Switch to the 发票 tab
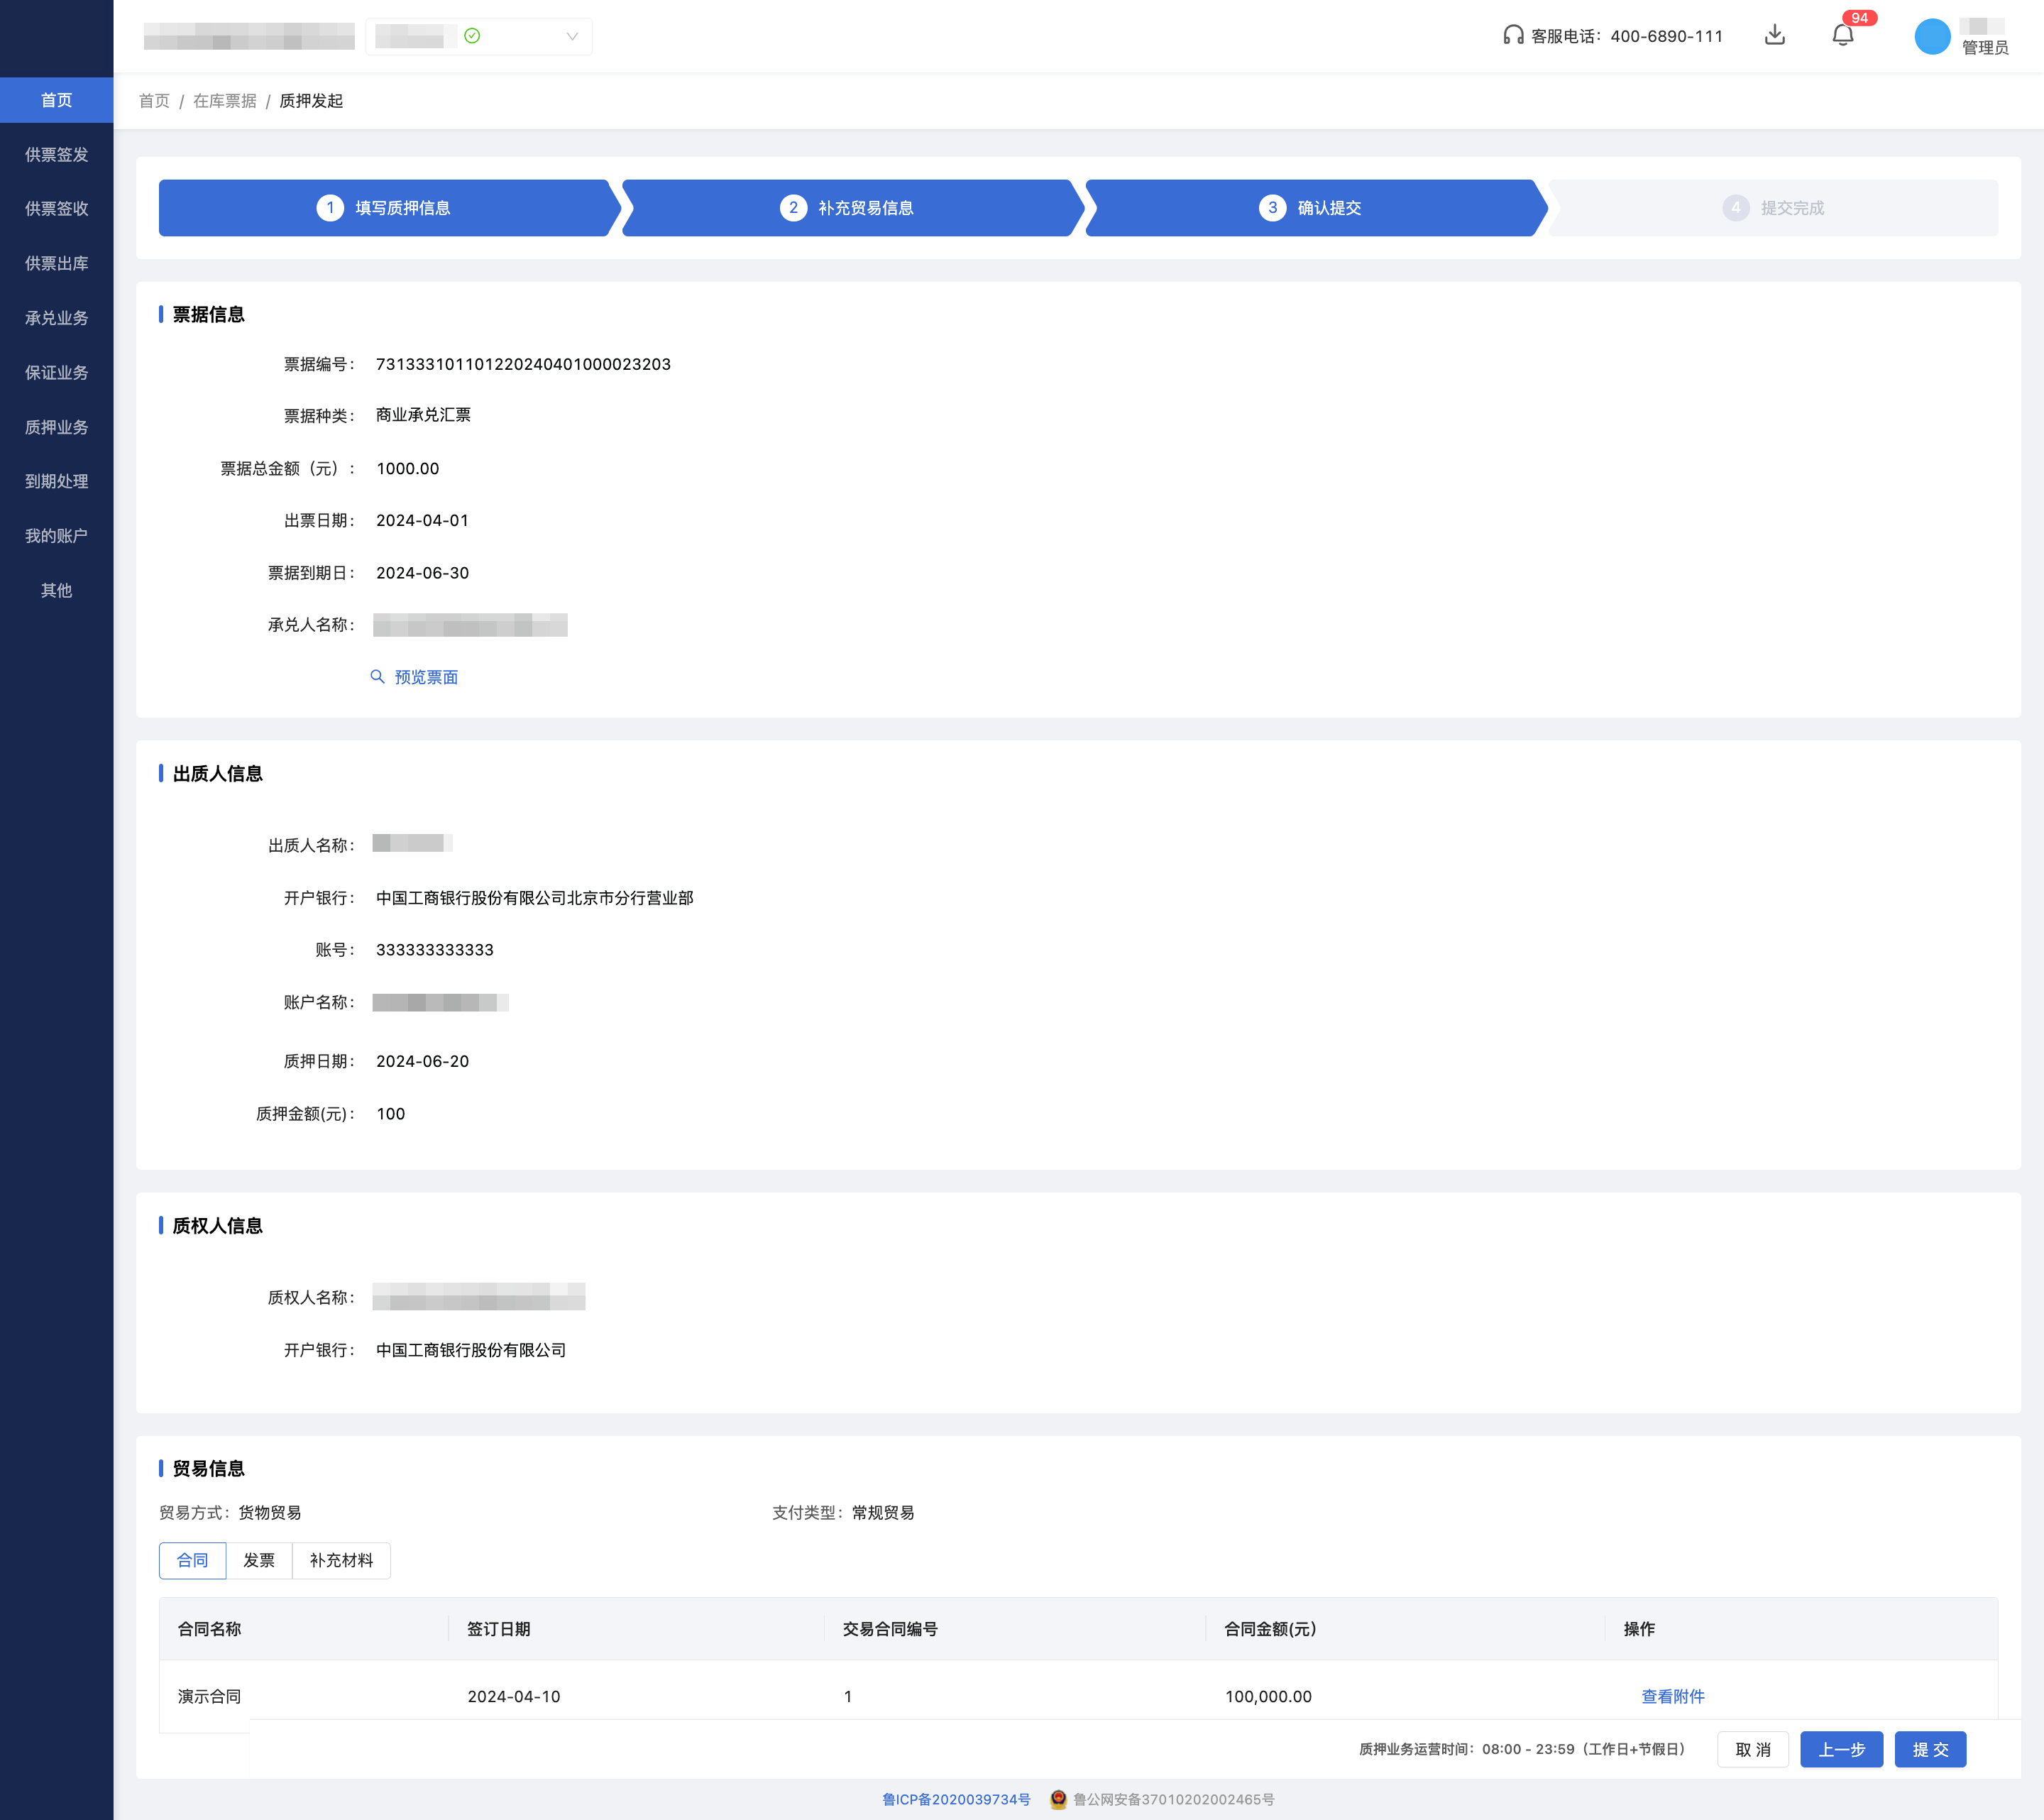The height and width of the screenshot is (1820, 2044). pos(259,1560)
